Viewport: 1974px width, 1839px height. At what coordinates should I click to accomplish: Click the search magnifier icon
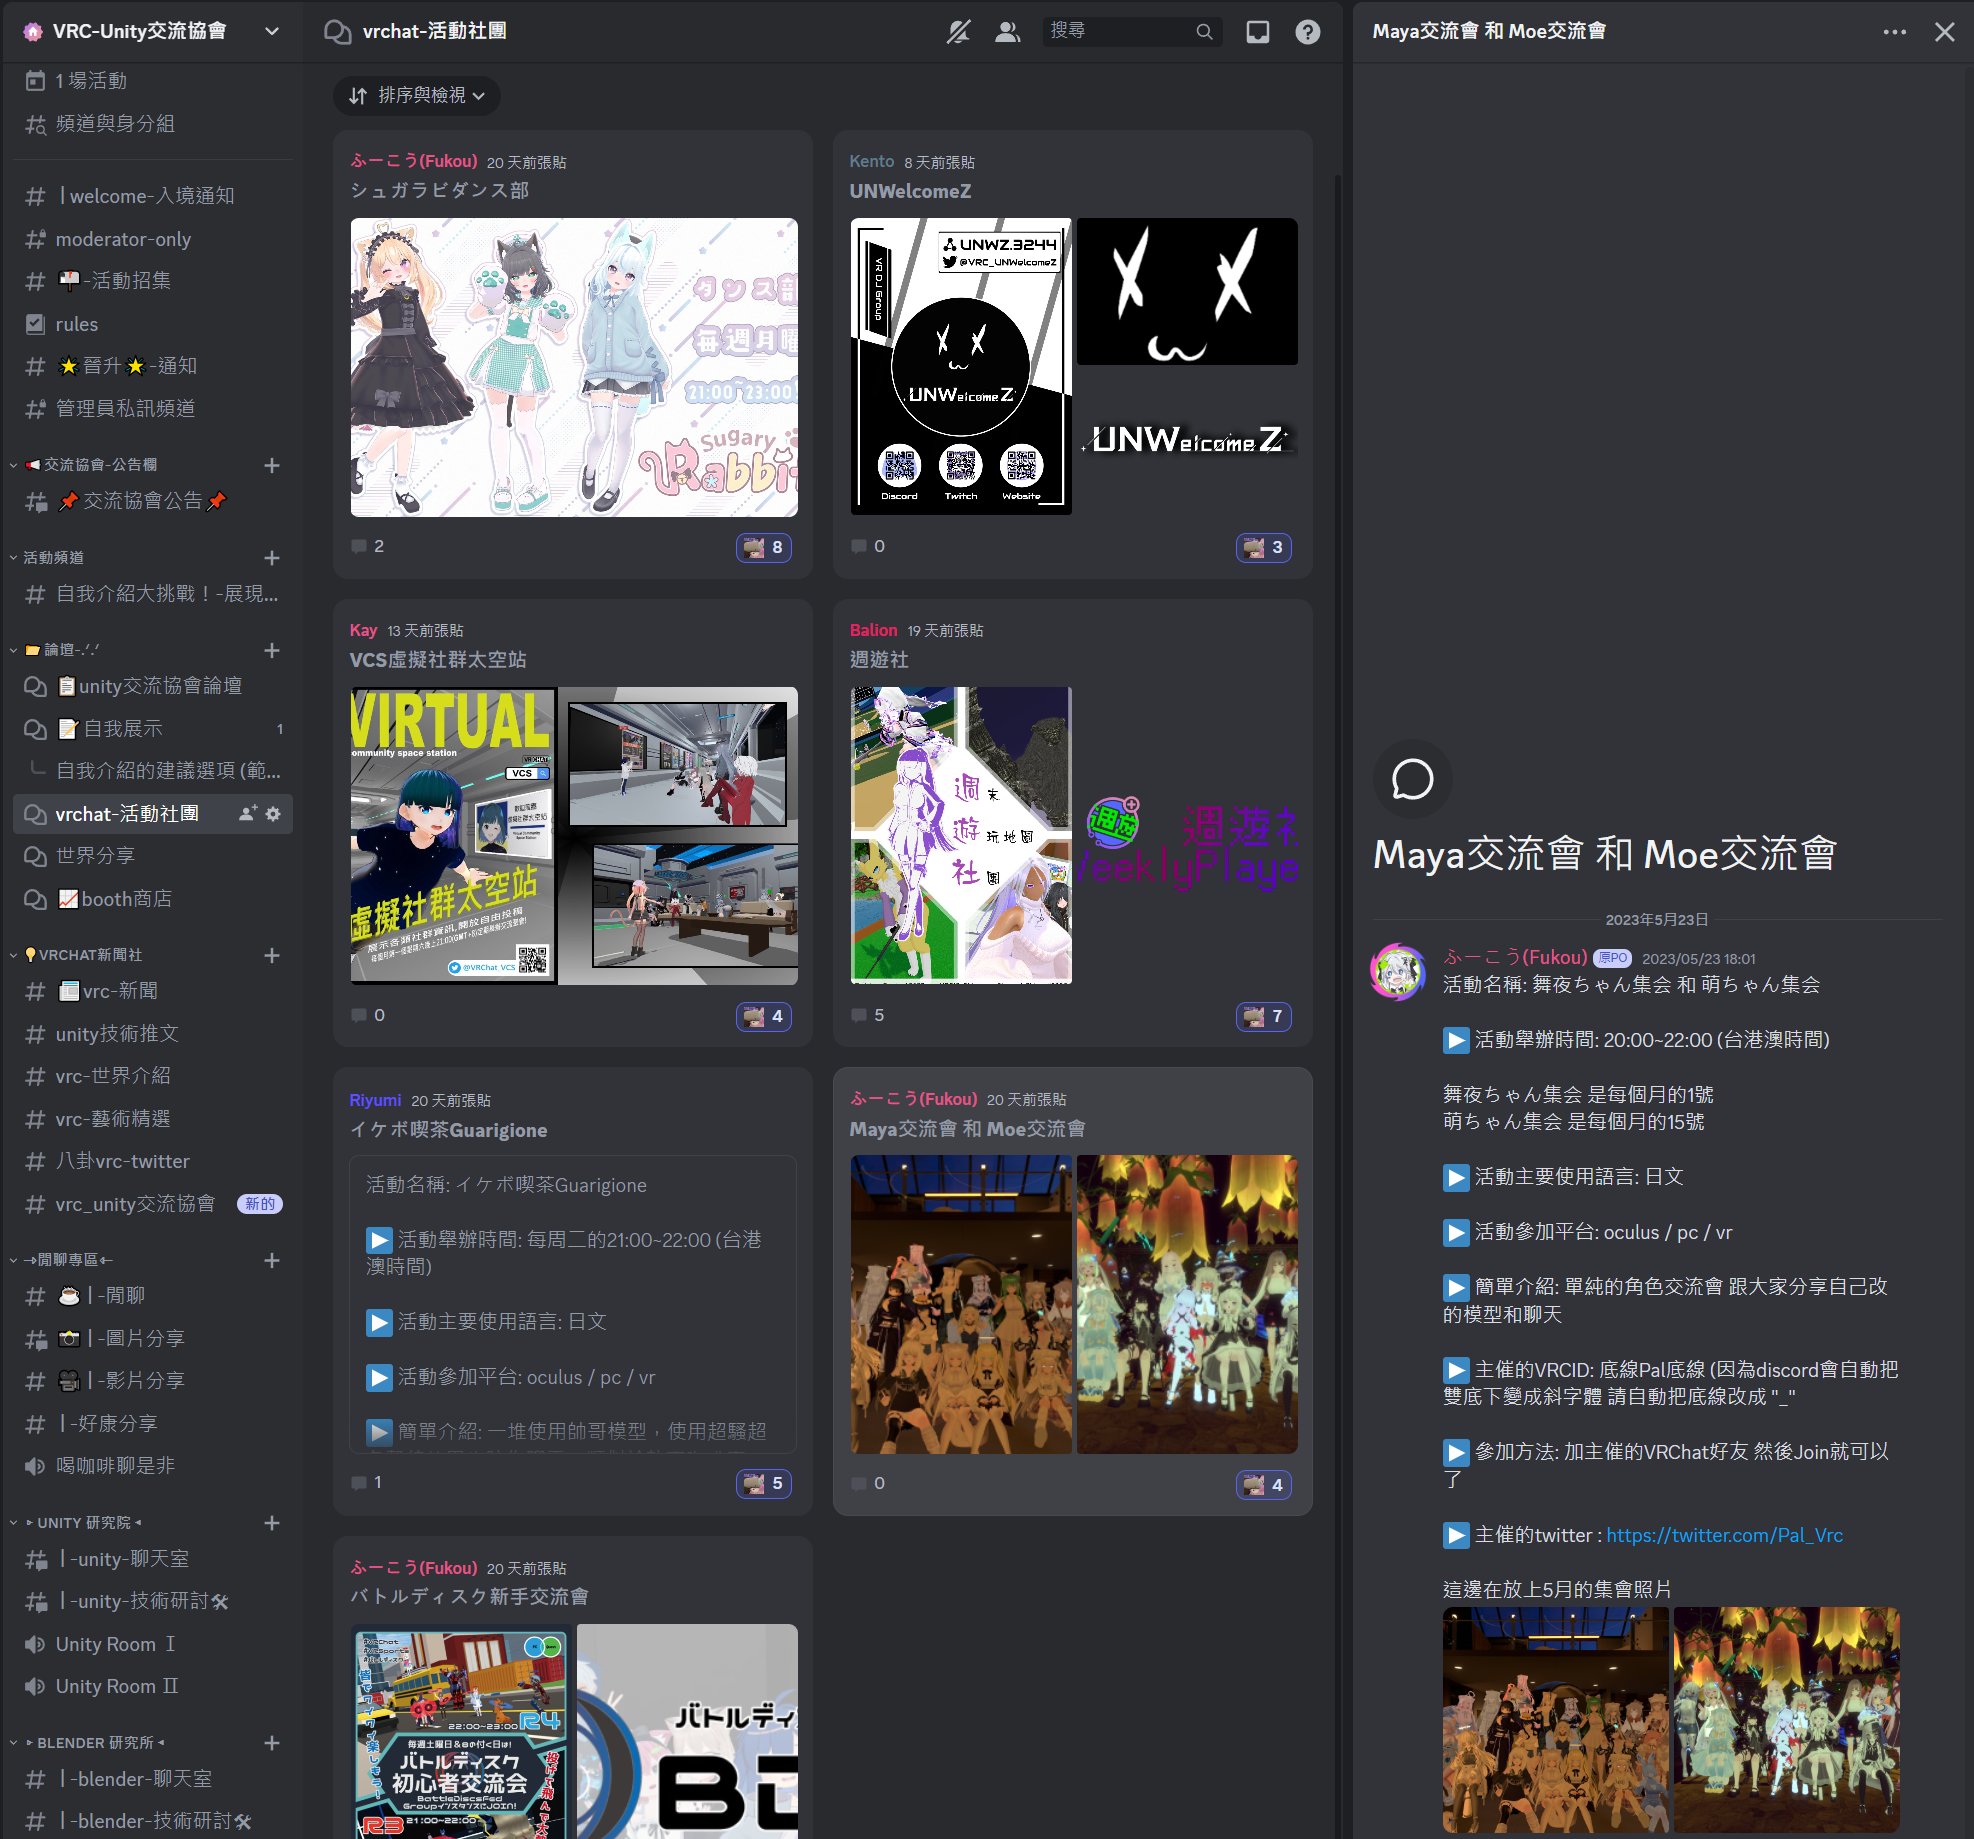[1205, 31]
